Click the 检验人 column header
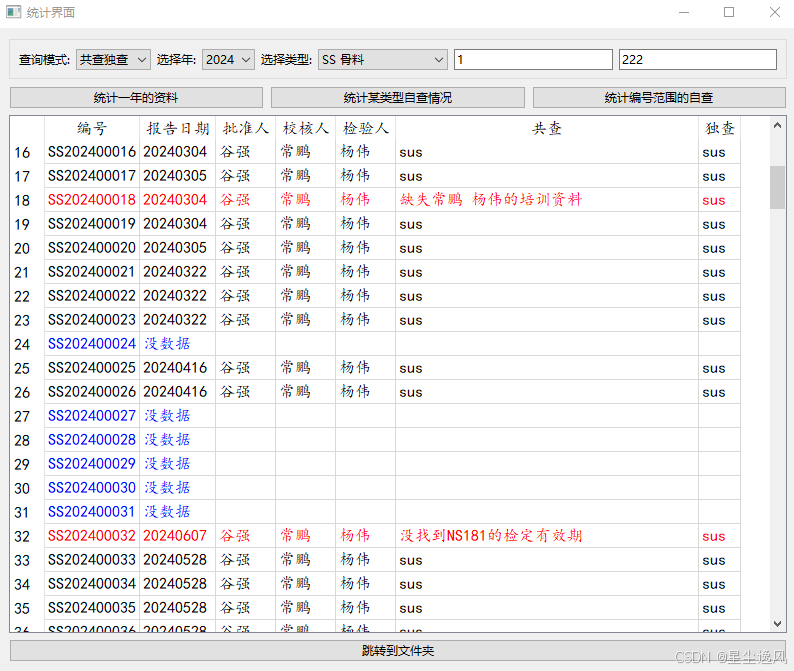The height and width of the screenshot is (671, 794). 365,128
